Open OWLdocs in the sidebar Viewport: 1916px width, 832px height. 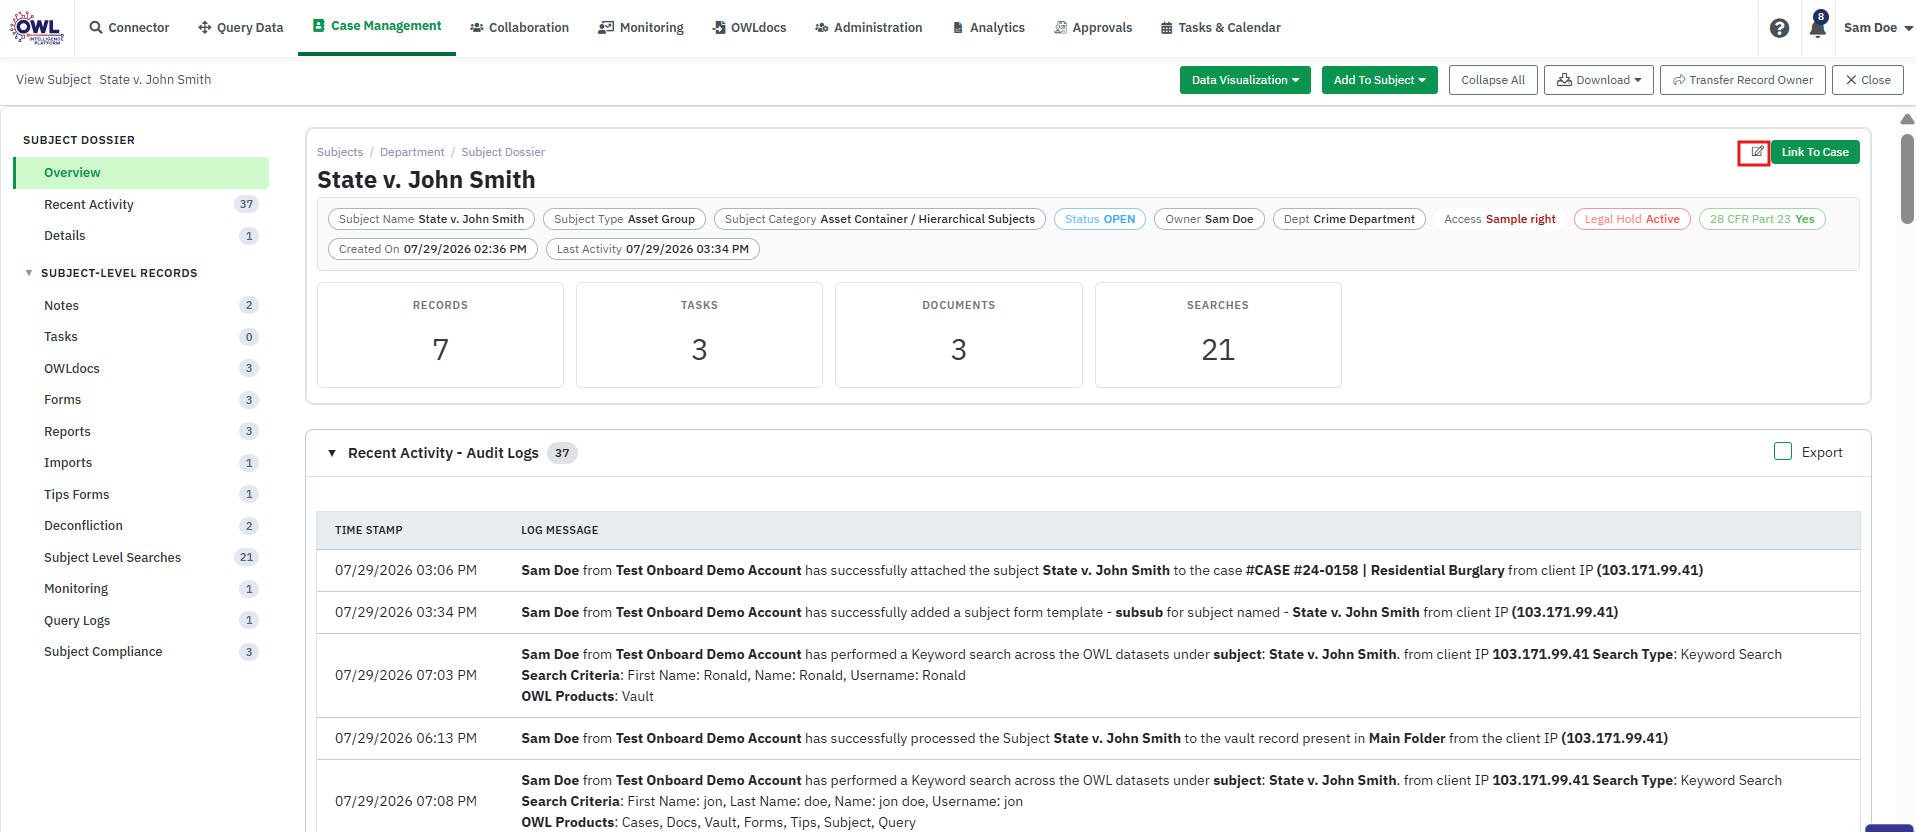click(141, 369)
